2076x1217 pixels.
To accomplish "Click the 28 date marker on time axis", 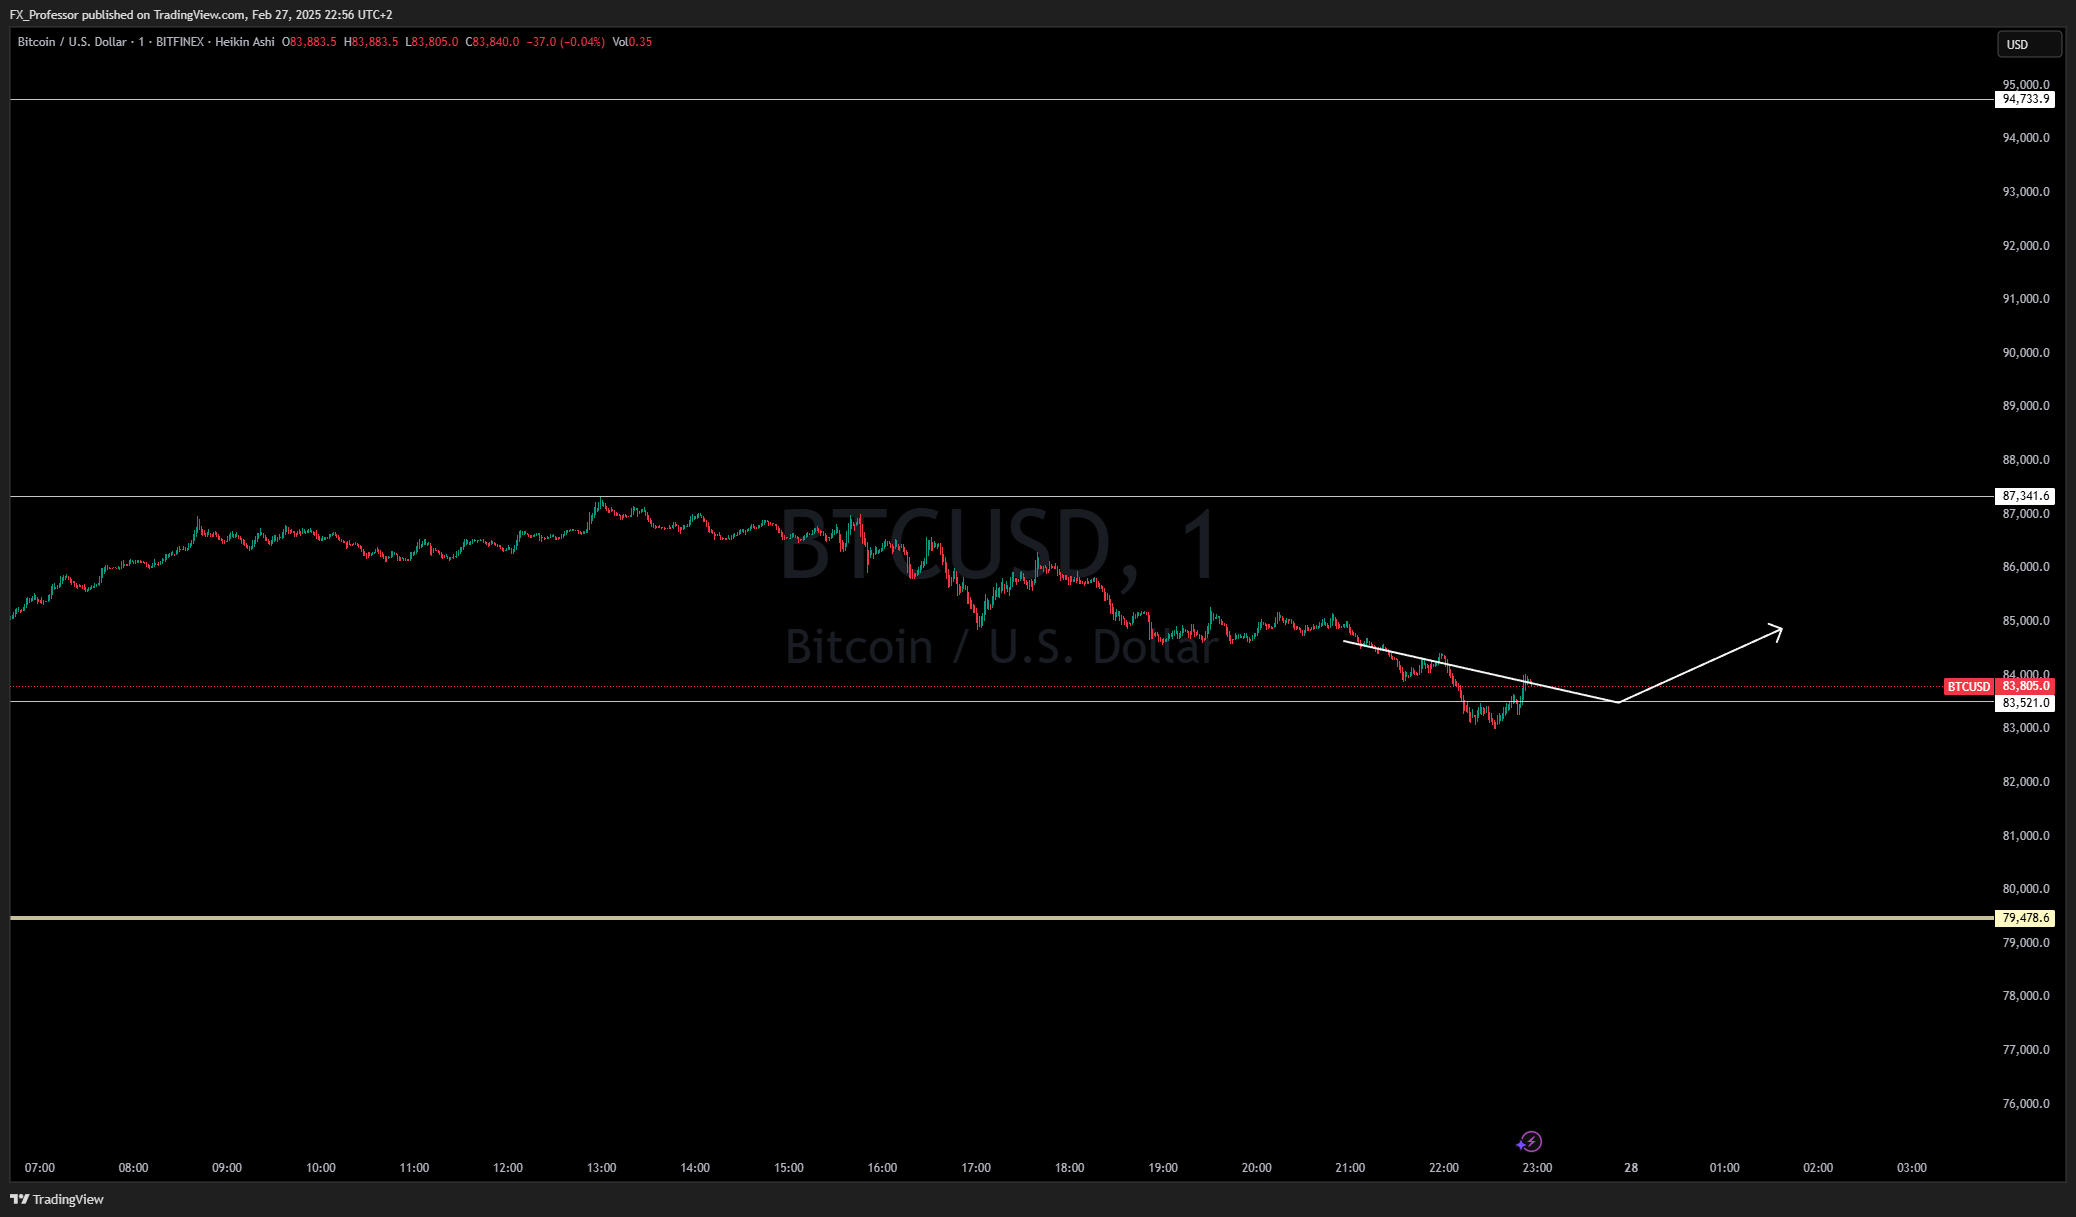I will click(1631, 1167).
